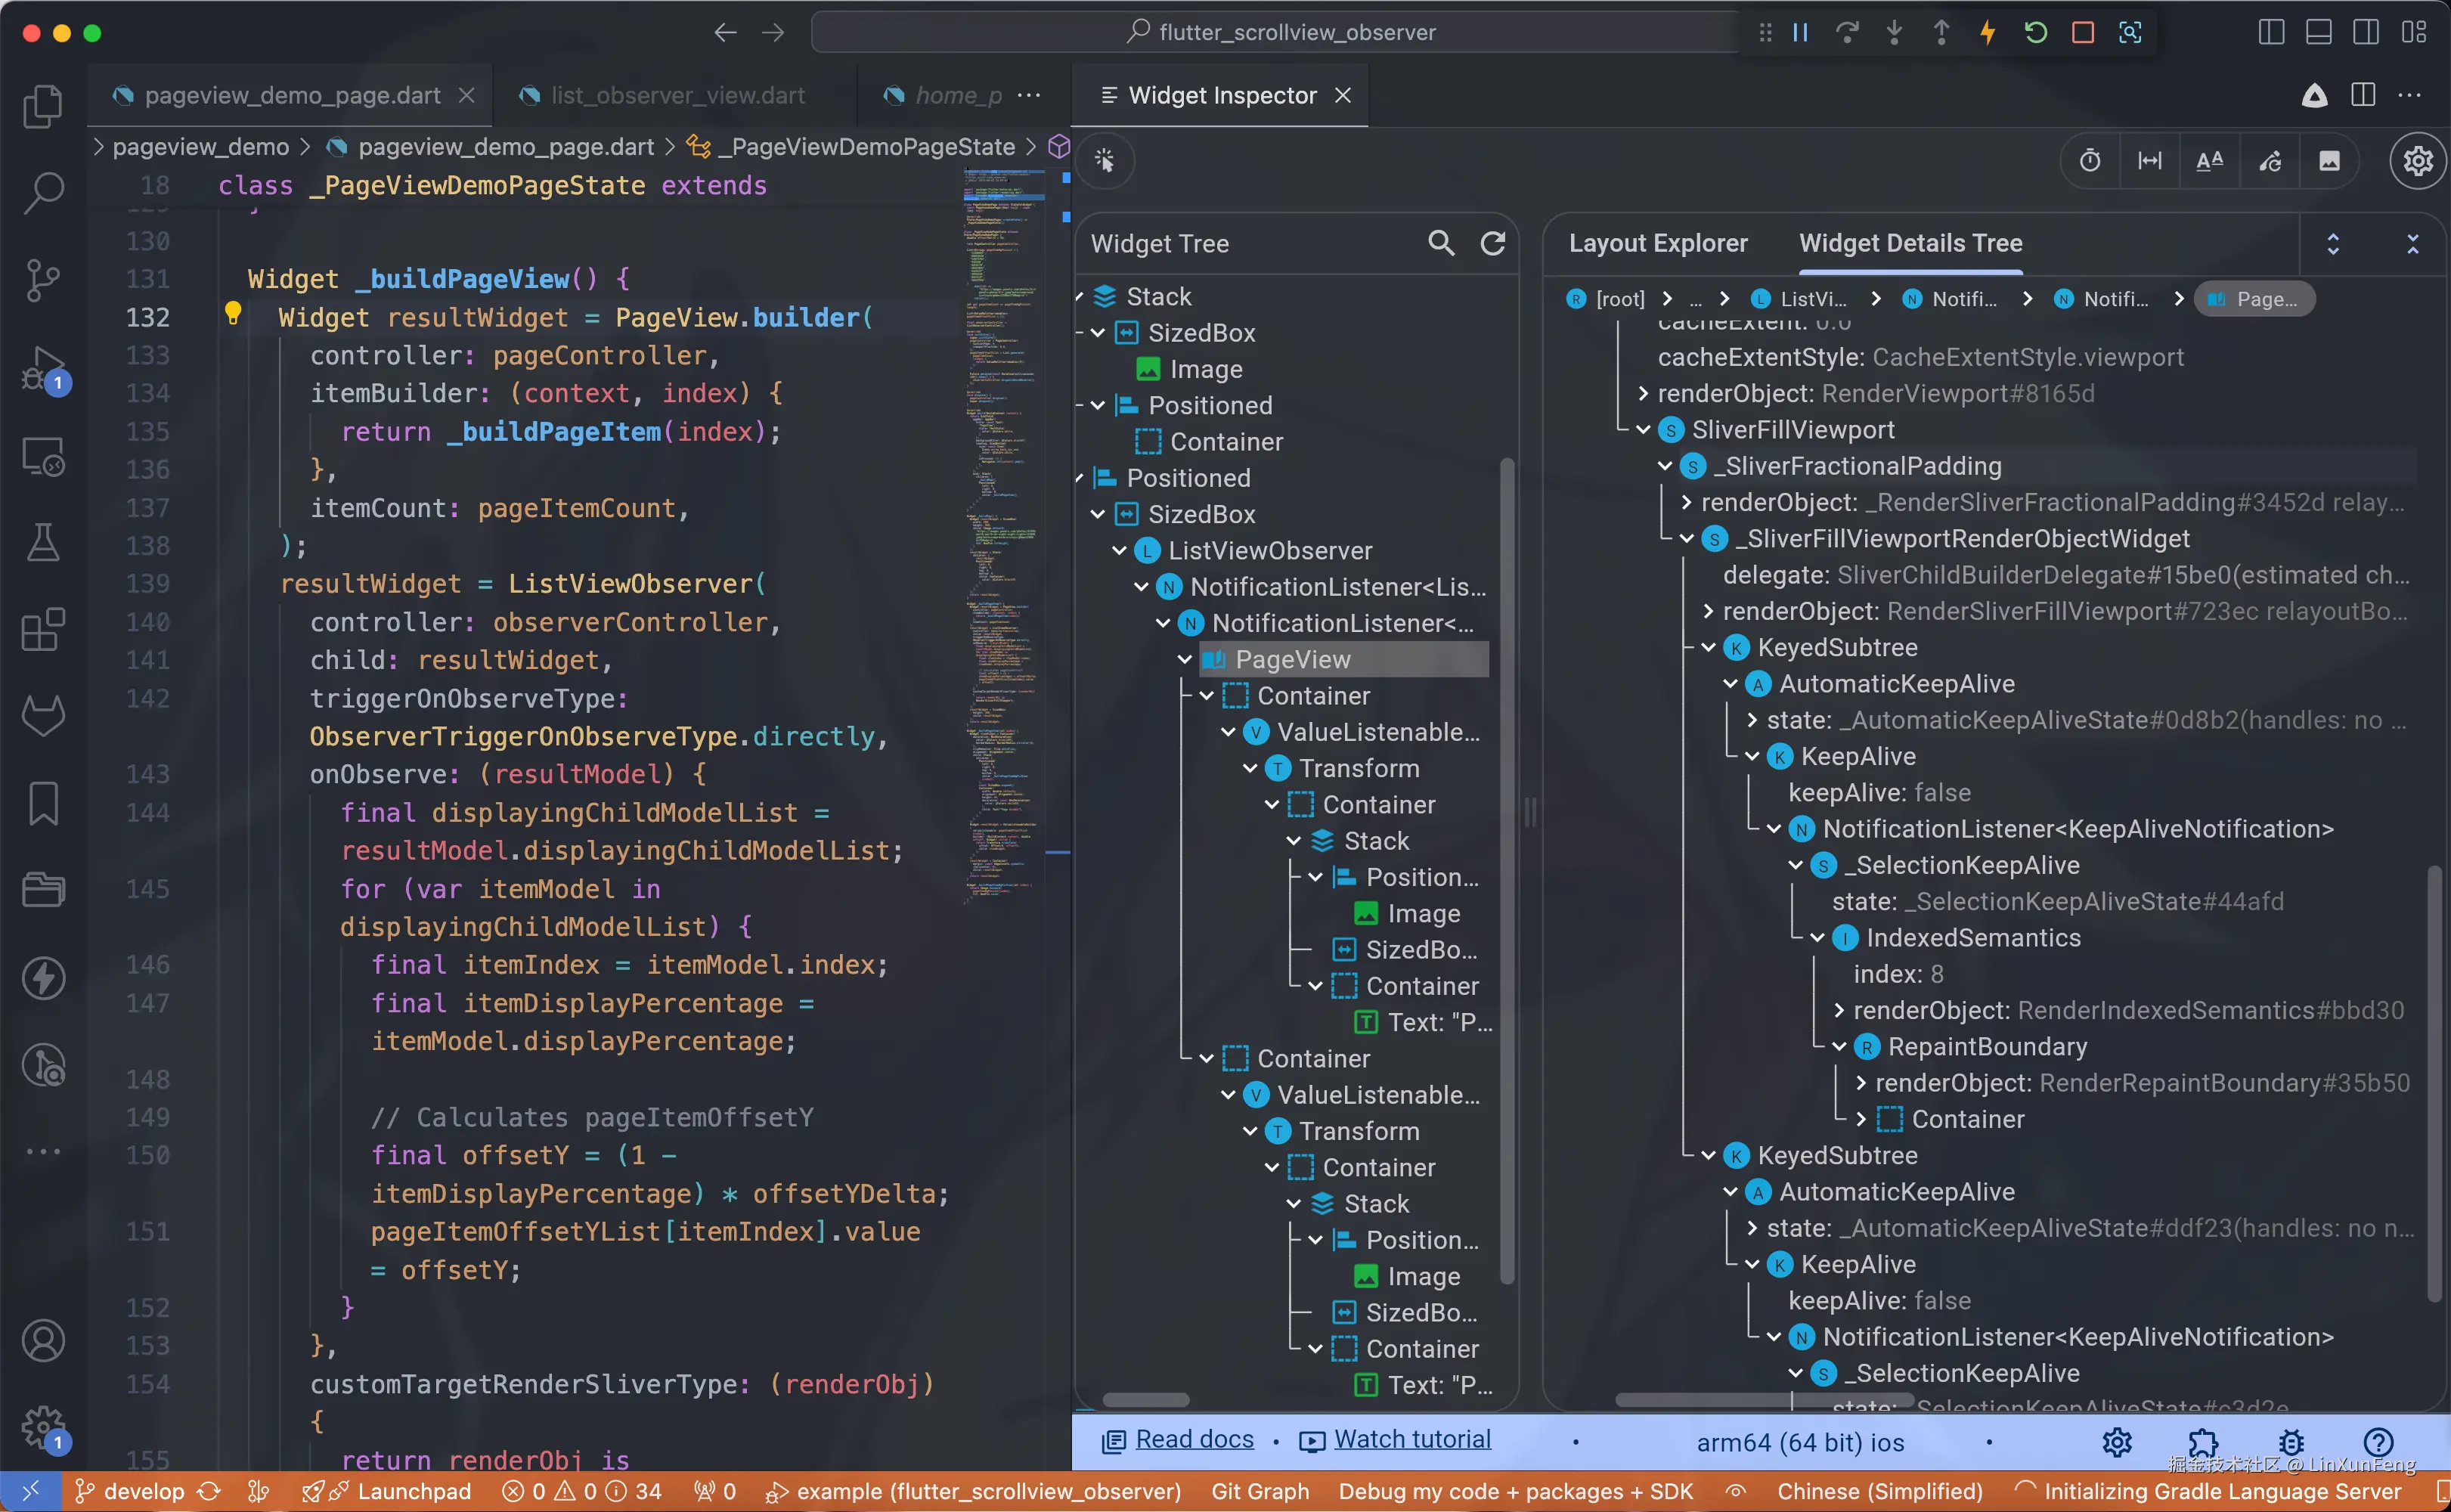The width and height of the screenshot is (2451, 1512).
Task: Switch to the Layout Explorer tab
Action: (1657, 243)
